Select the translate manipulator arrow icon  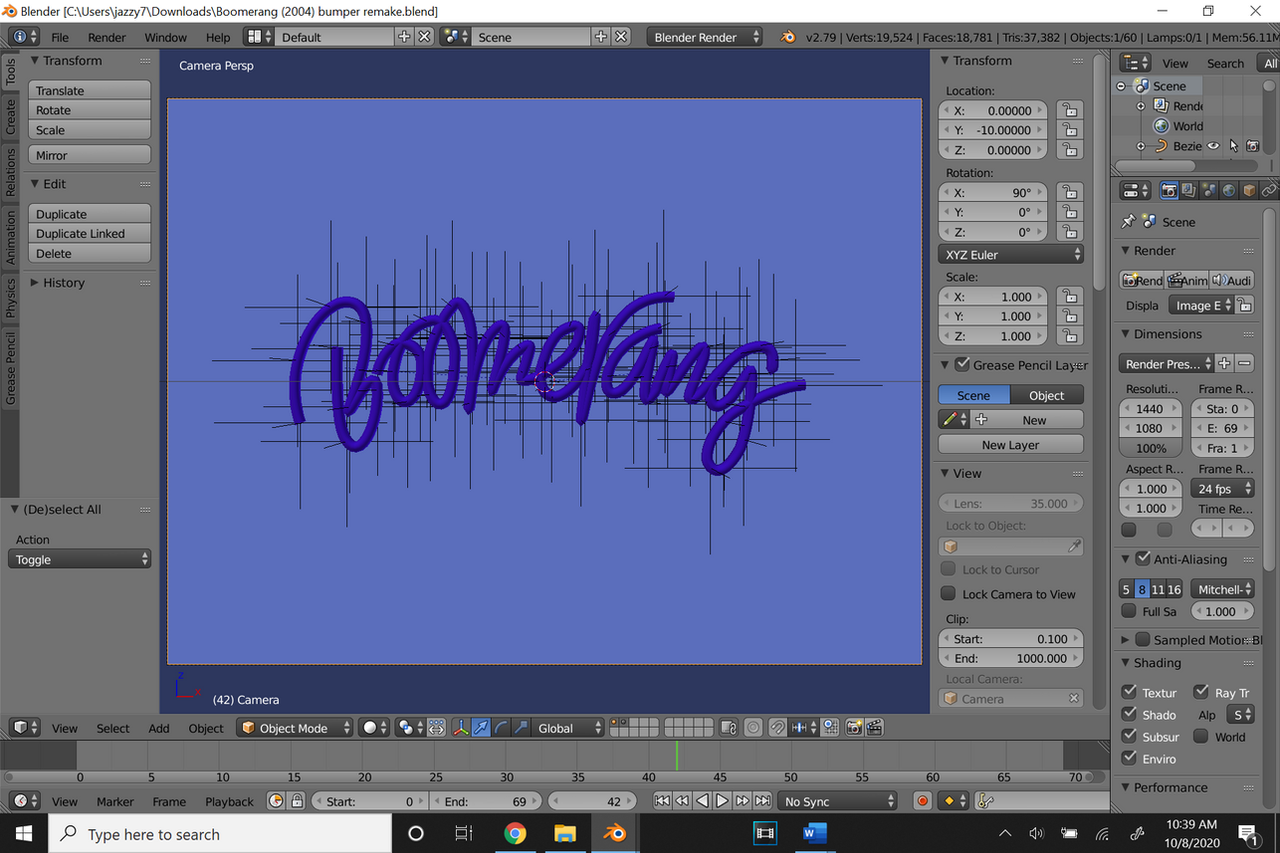click(x=482, y=728)
